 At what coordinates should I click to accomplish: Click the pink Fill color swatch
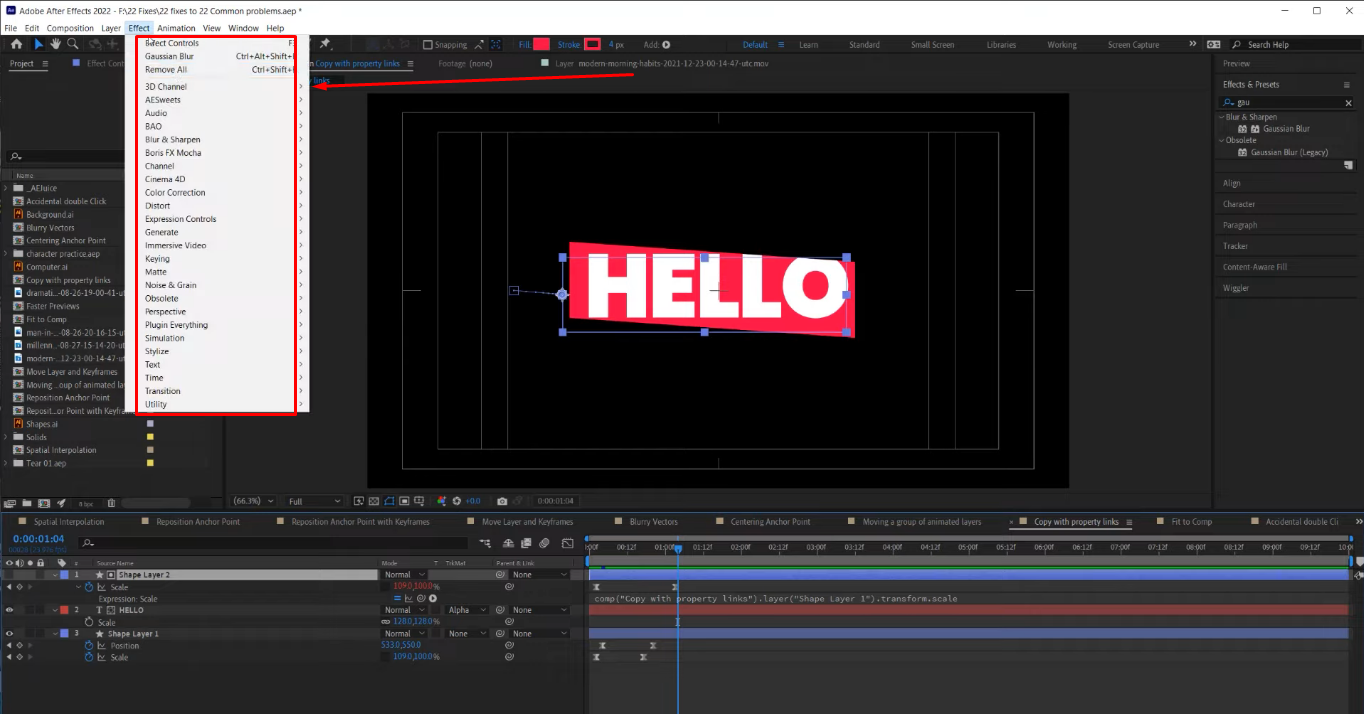(x=540, y=44)
